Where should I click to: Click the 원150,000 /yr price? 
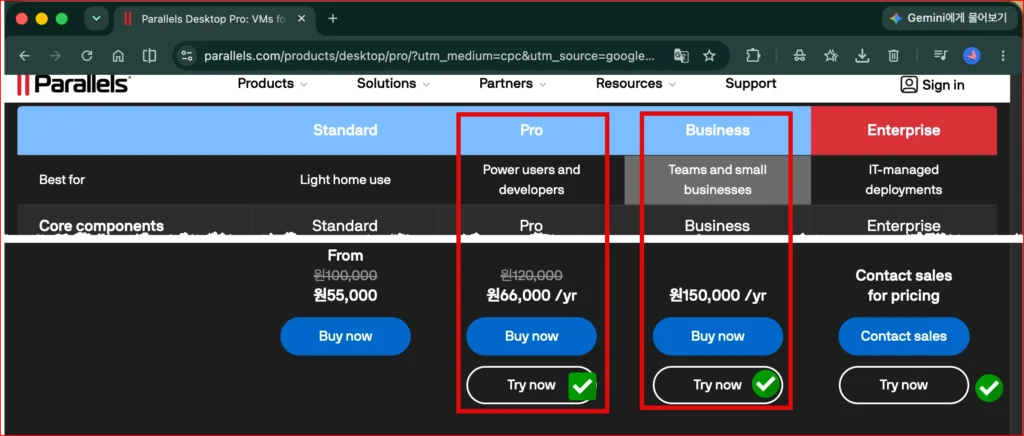click(x=718, y=295)
